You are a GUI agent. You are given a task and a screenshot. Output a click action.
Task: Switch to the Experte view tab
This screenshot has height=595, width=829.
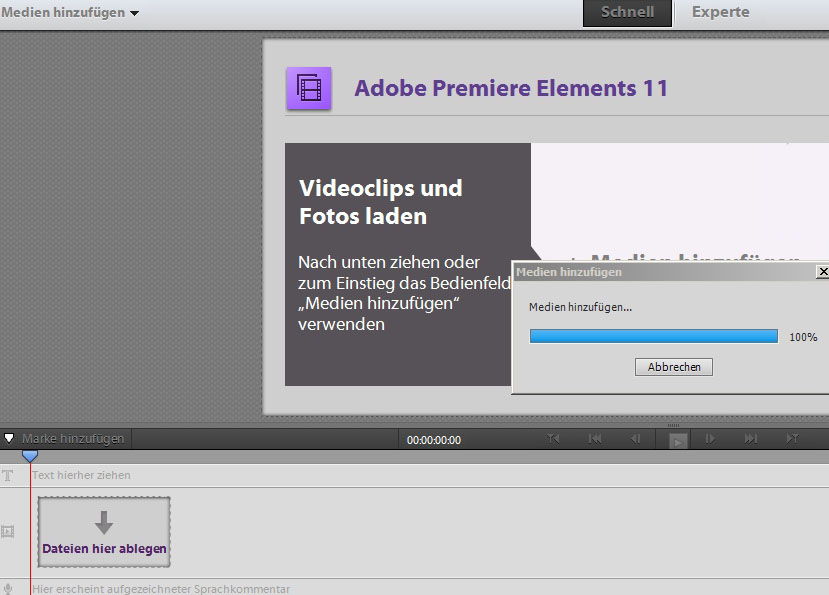click(721, 12)
